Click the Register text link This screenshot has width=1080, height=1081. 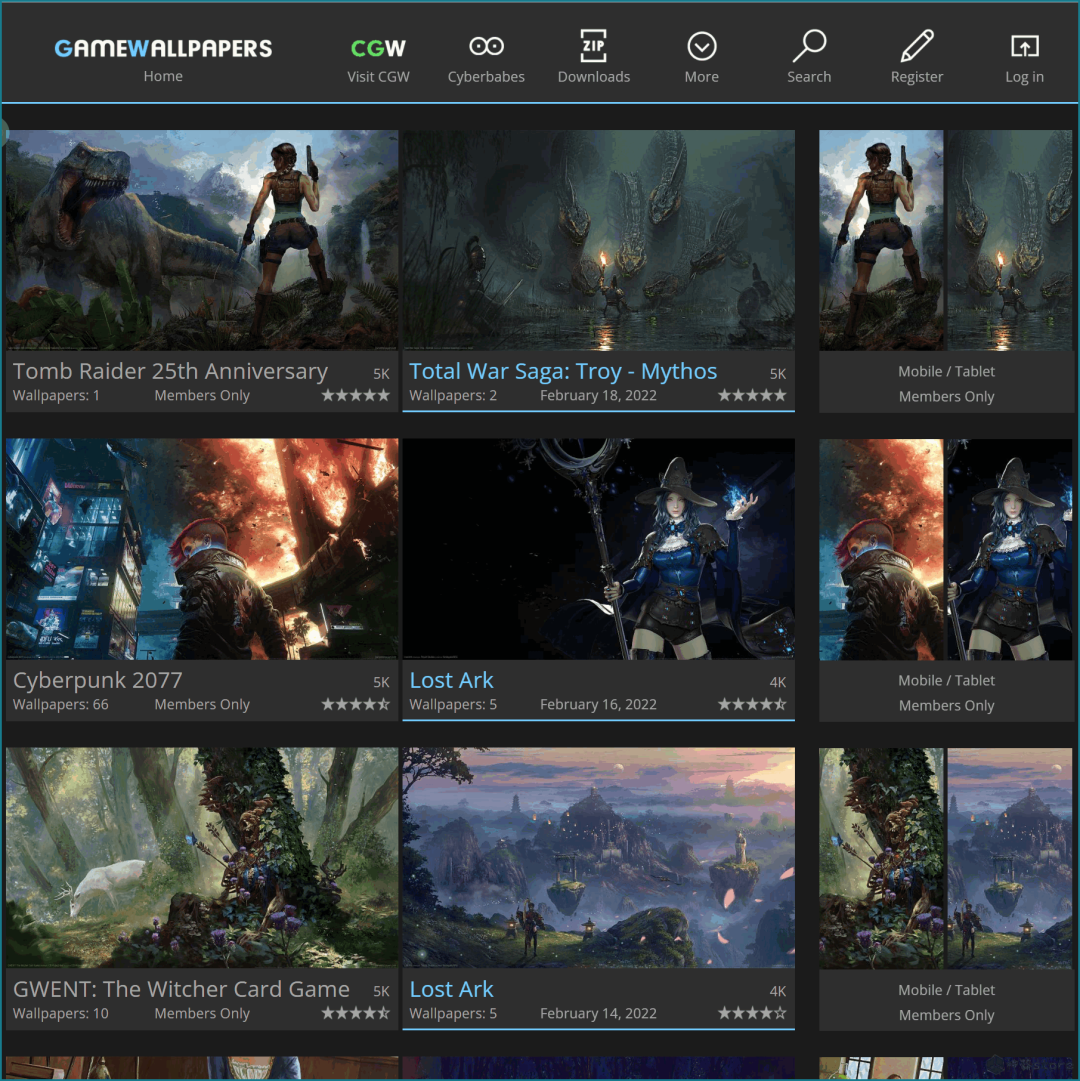pyautogui.click(x=917, y=77)
